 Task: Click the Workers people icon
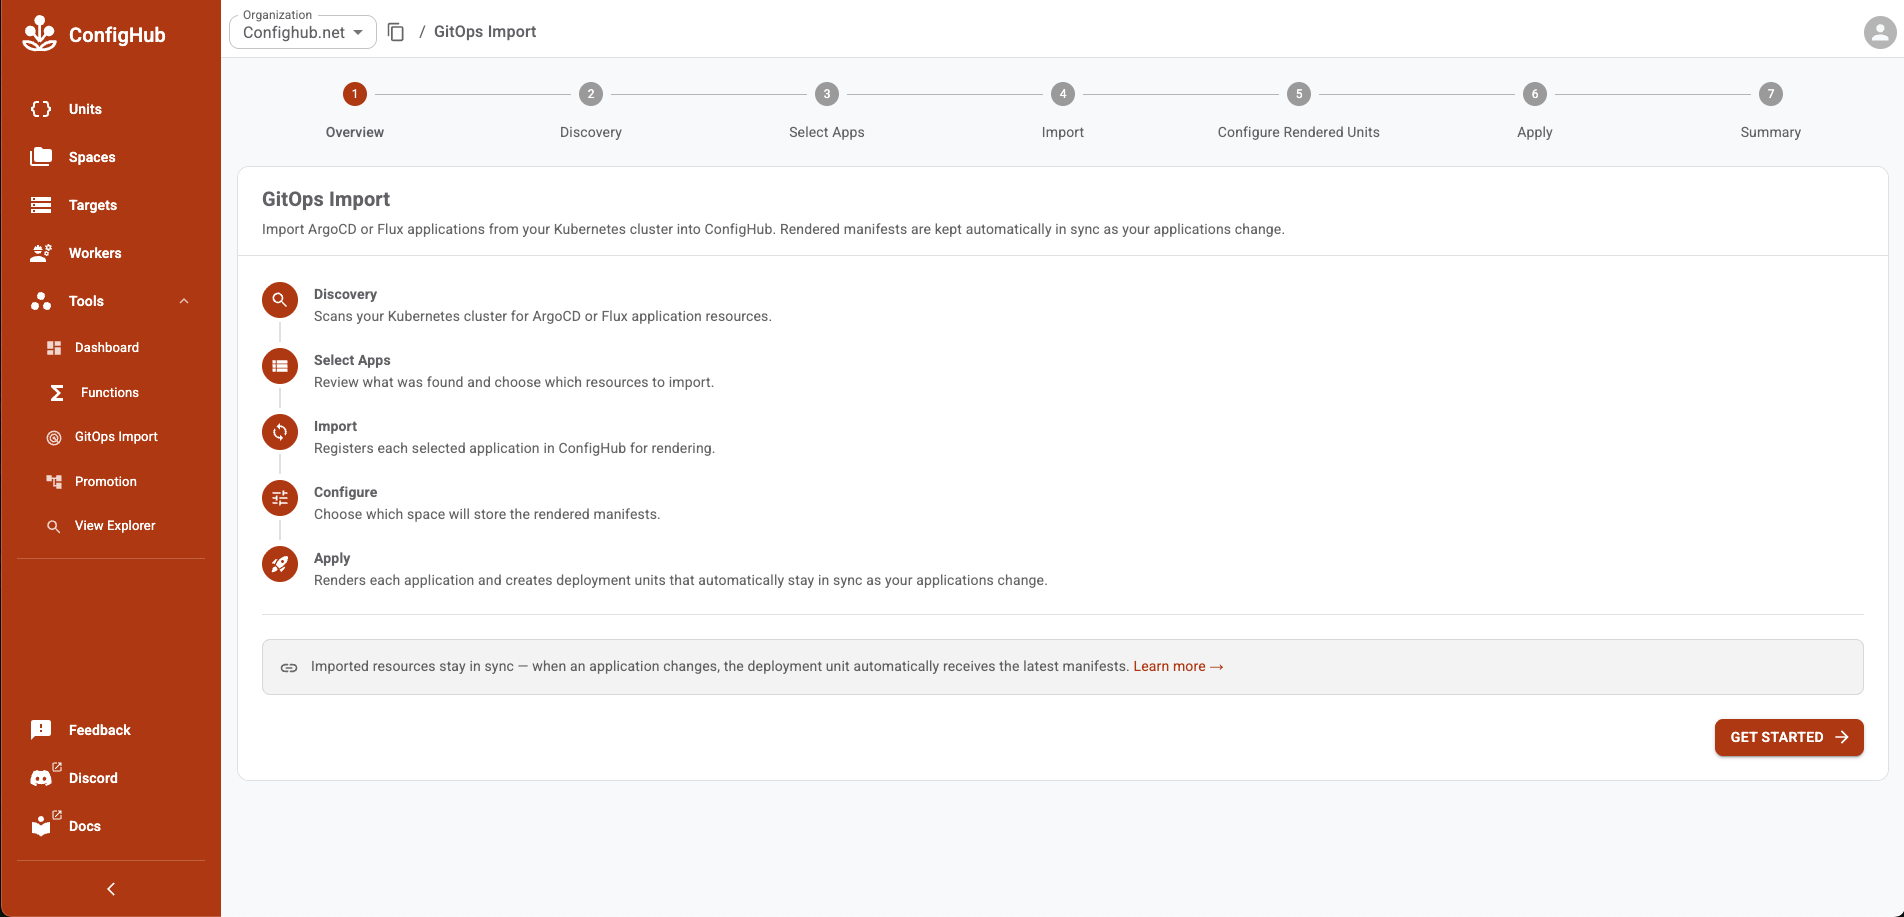[41, 253]
